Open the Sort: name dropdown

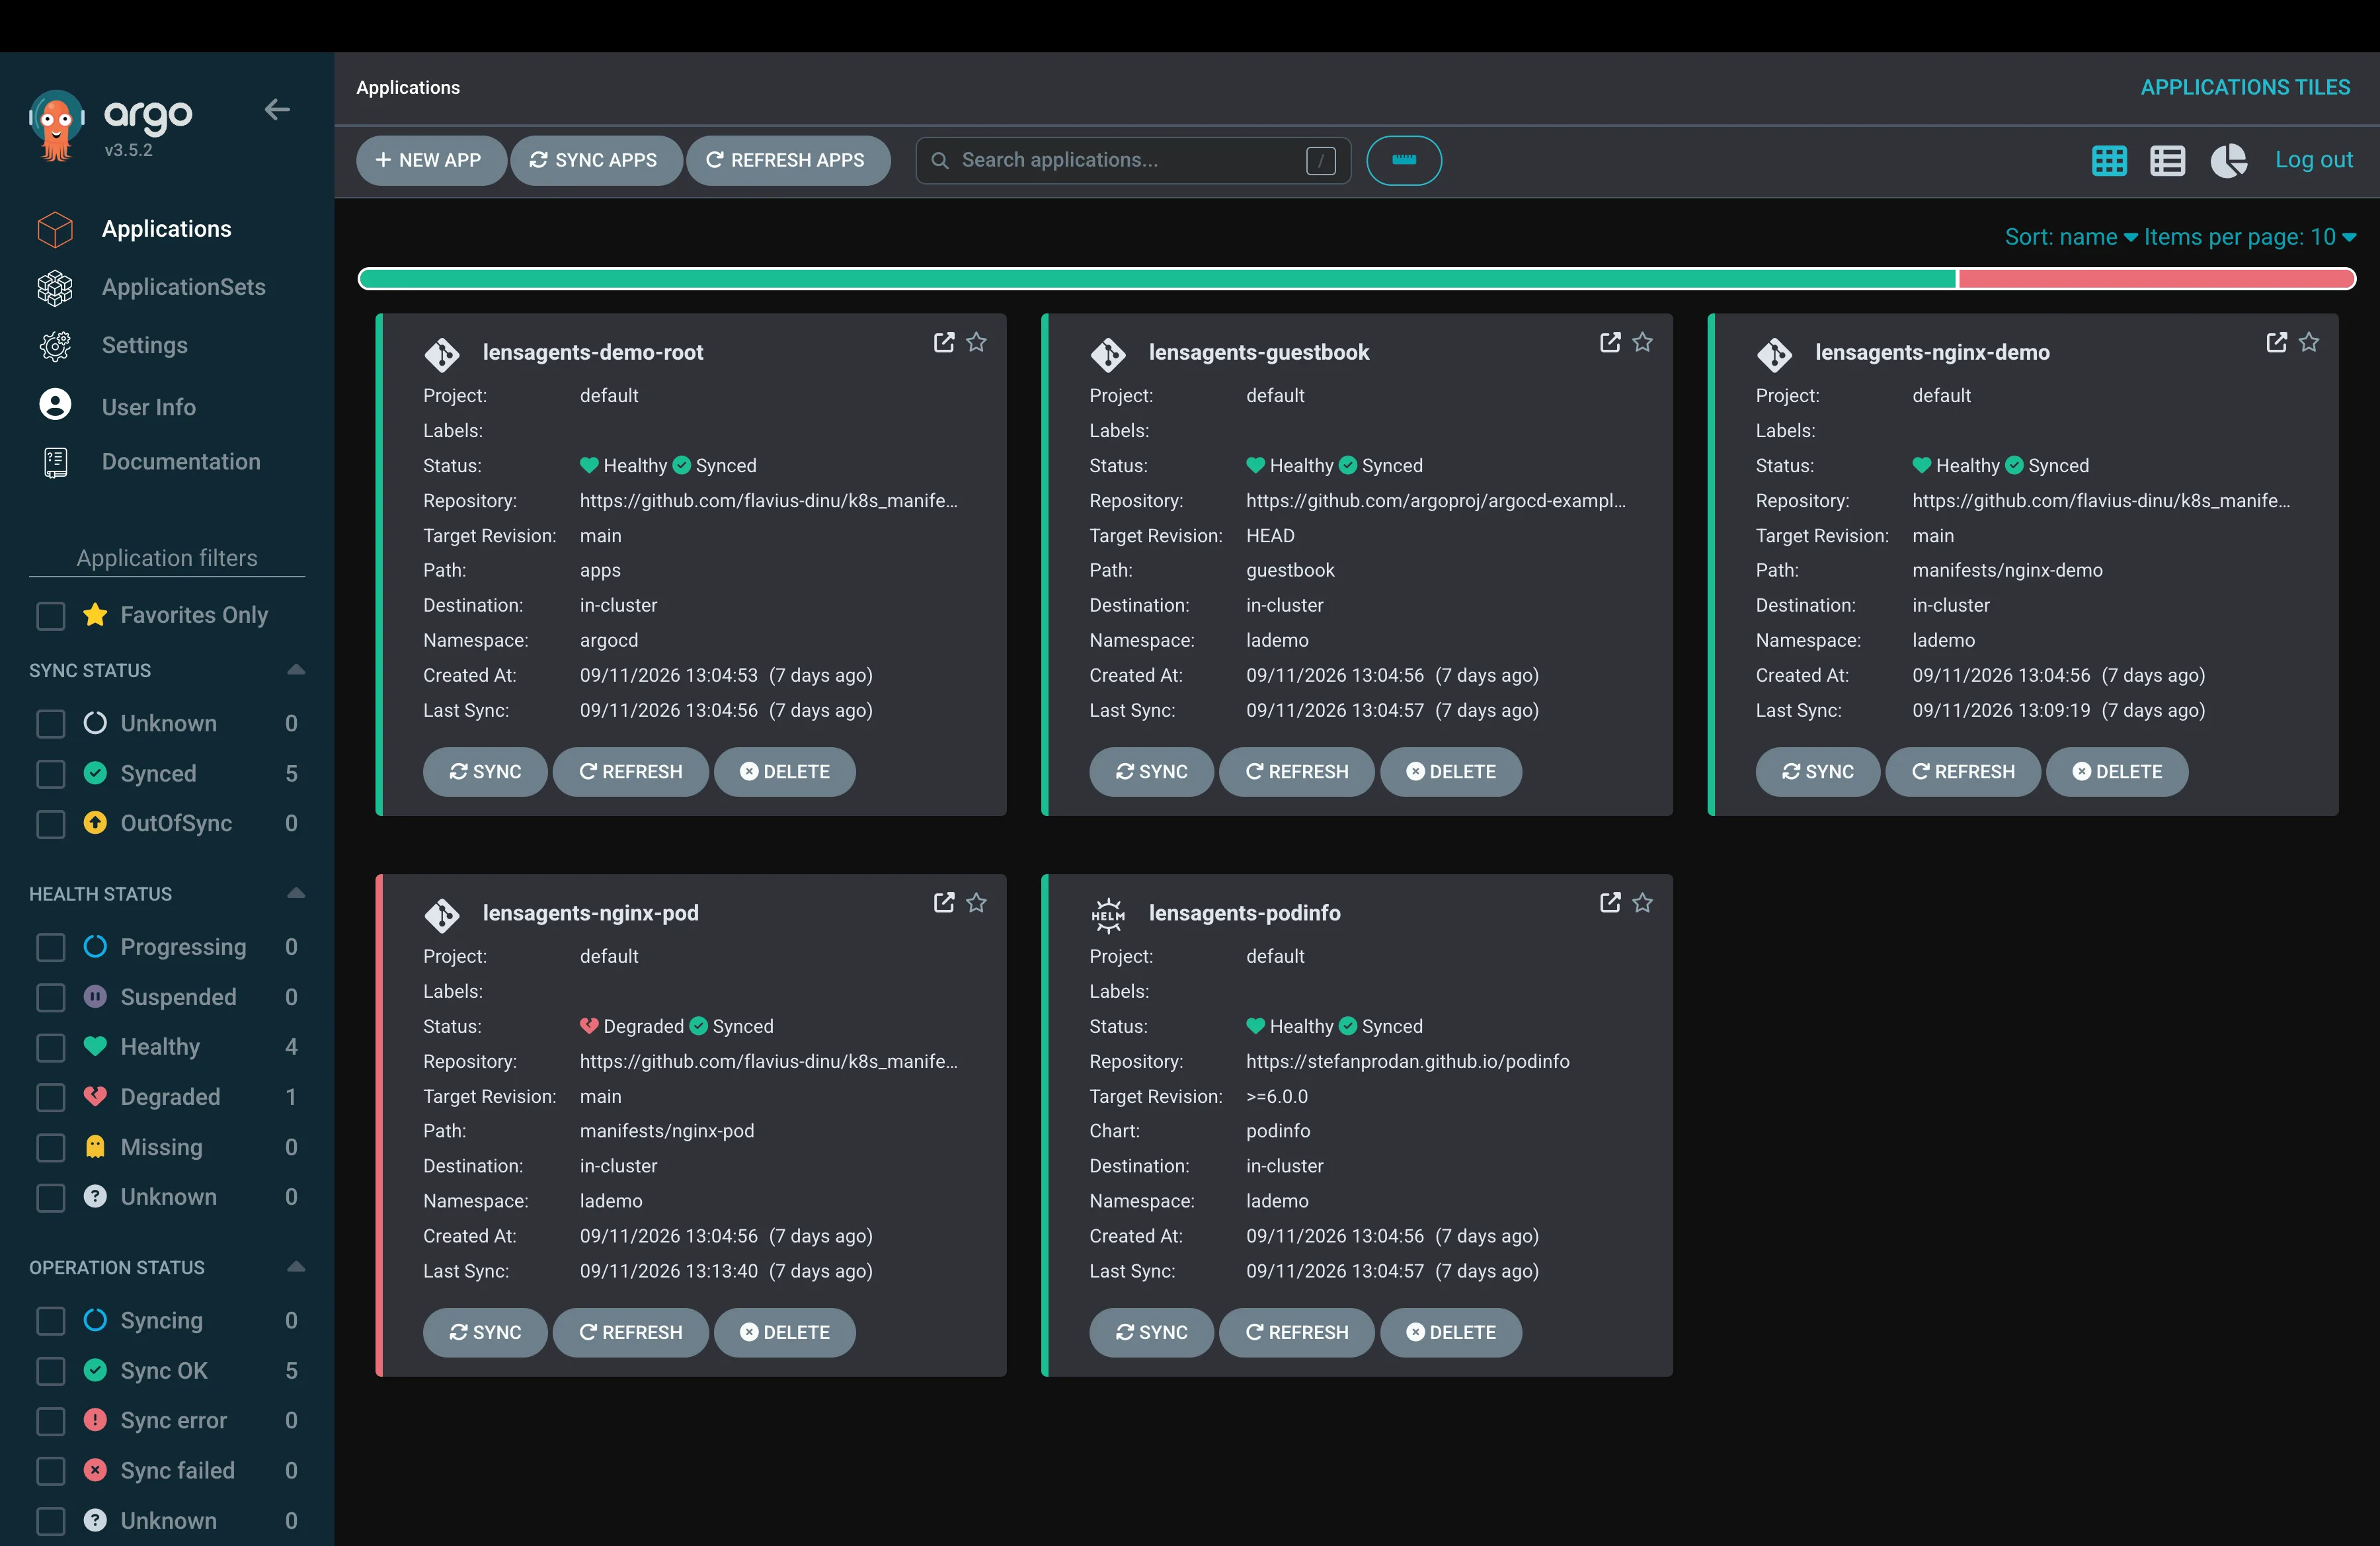(2070, 237)
